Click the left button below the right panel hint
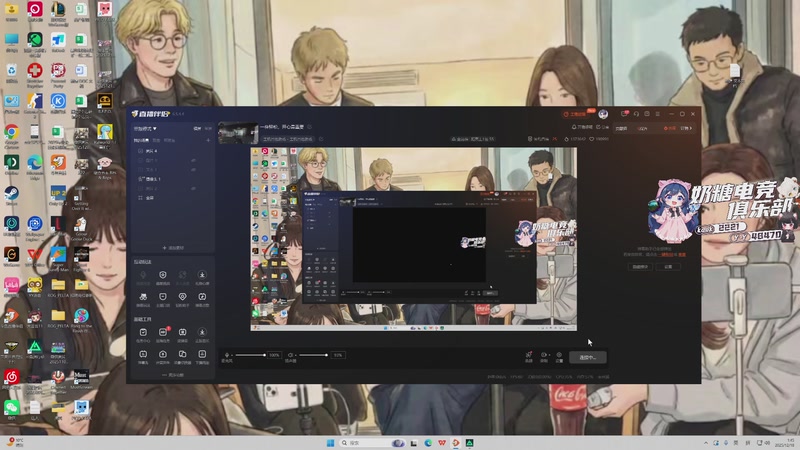800x450 pixels. 640,267
